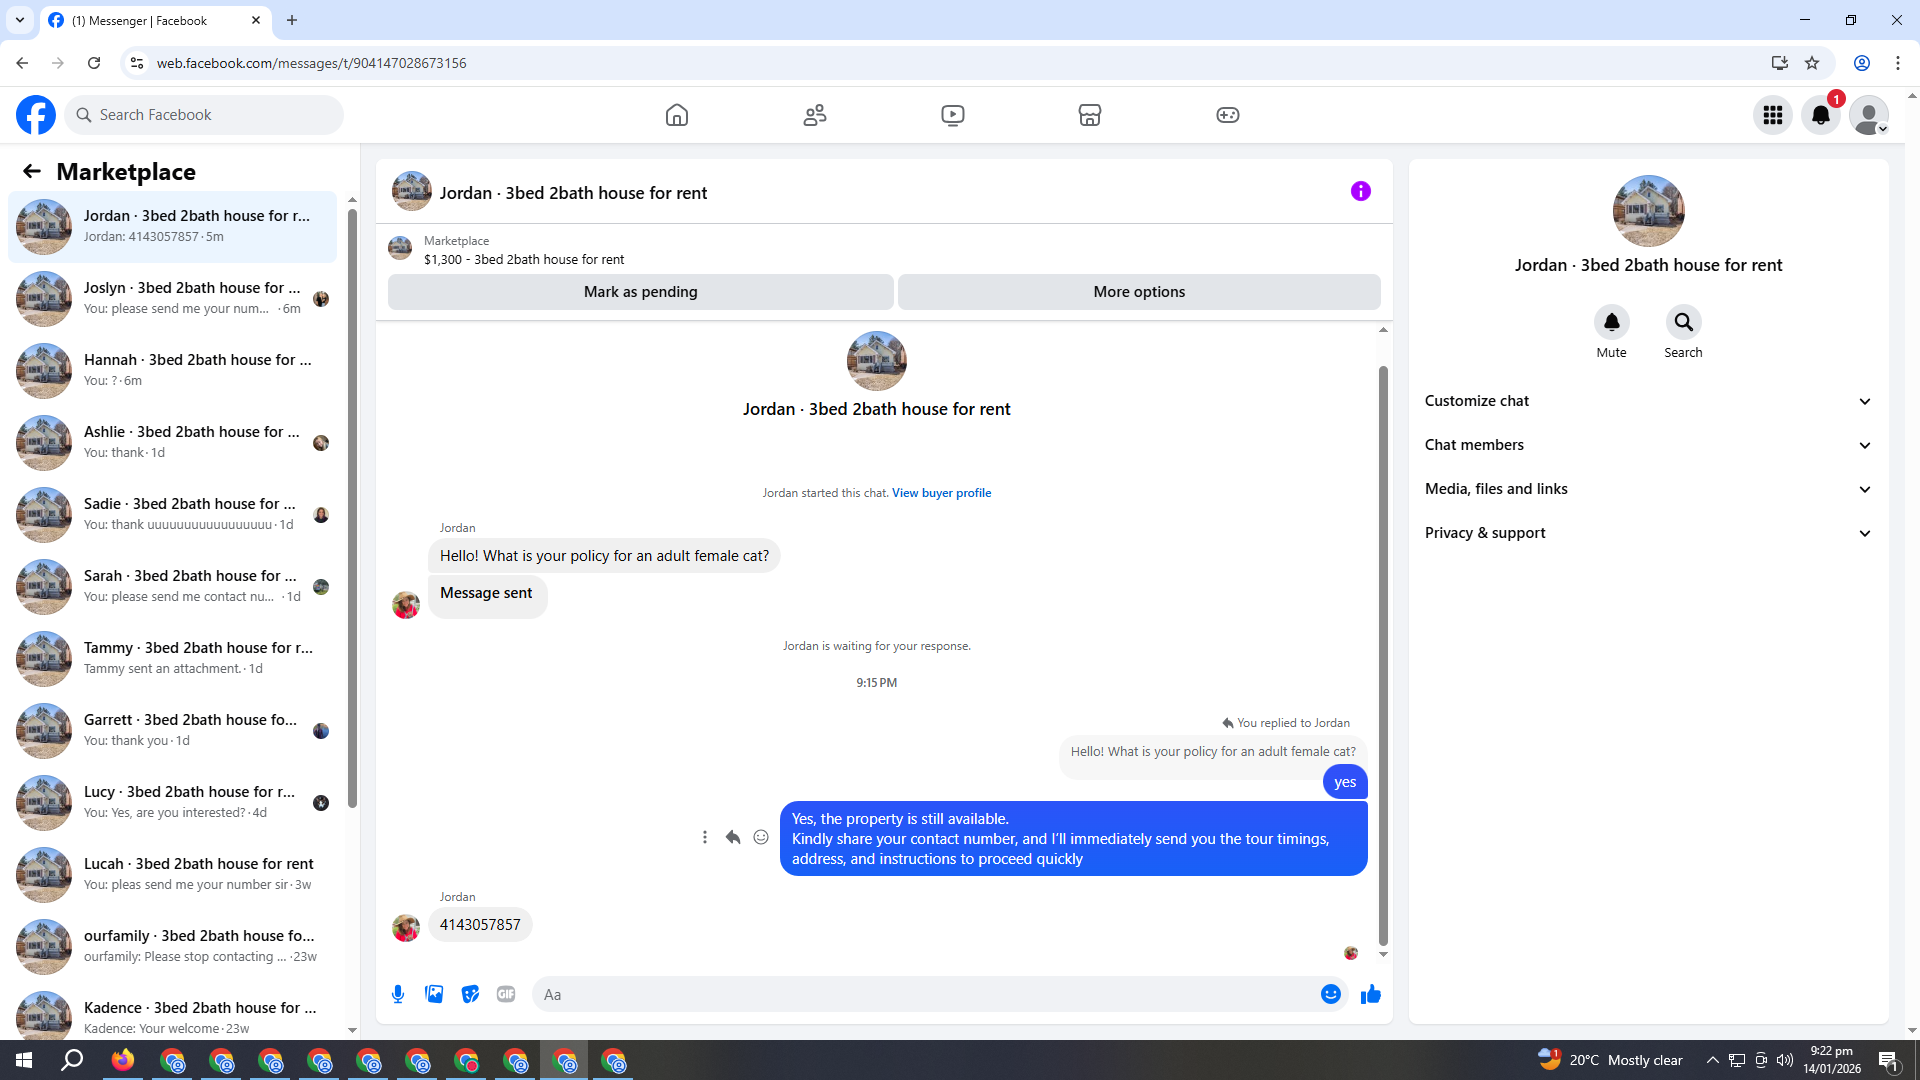Open the GIF picker
The height and width of the screenshot is (1080, 1920).
tap(506, 994)
